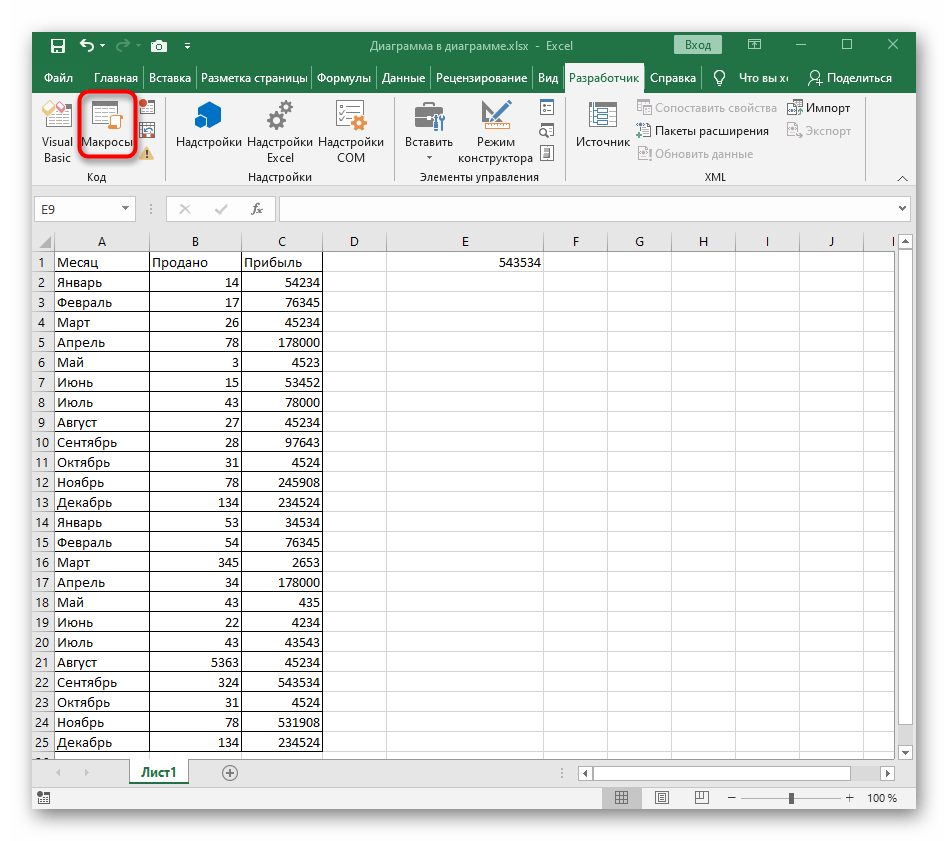The image size is (948, 841).
Task: Click horizontal scrollbar right arrow
Action: click(x=887, y=773)
